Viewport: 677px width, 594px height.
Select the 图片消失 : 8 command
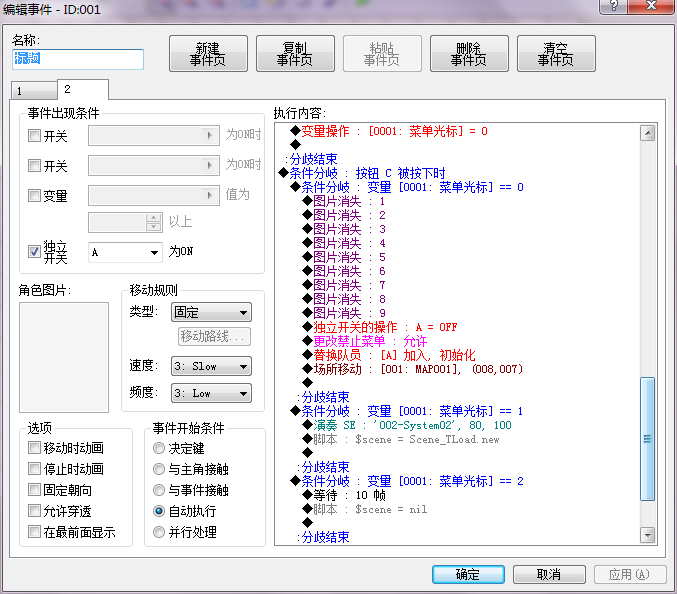344,299
